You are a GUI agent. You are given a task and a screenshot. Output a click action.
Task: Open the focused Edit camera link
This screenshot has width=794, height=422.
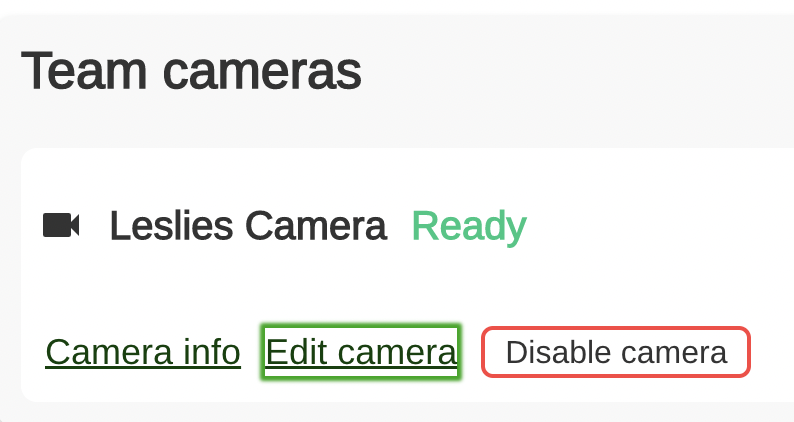(361, 352)
